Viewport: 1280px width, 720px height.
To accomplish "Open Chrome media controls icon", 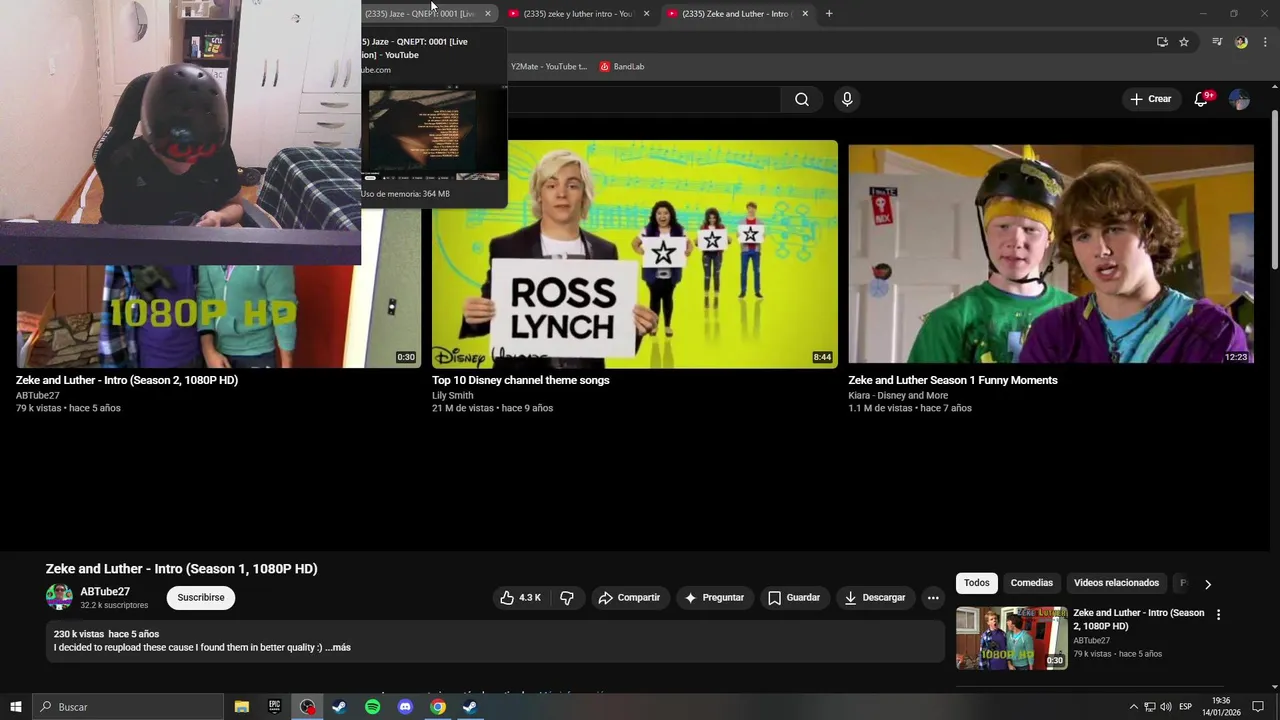I will pos(1217,42).
